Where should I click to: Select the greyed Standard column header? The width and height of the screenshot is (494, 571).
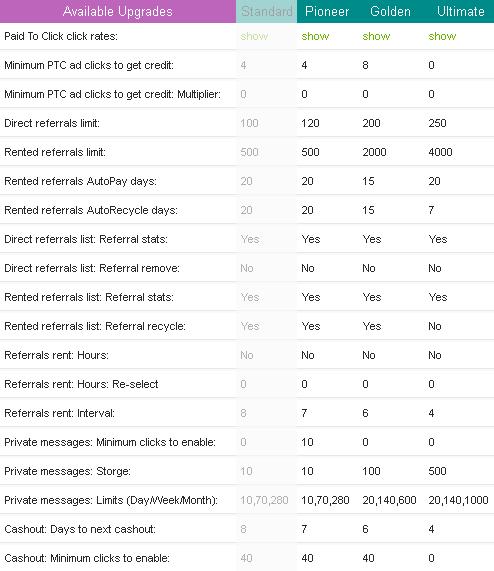click(266, 11)
